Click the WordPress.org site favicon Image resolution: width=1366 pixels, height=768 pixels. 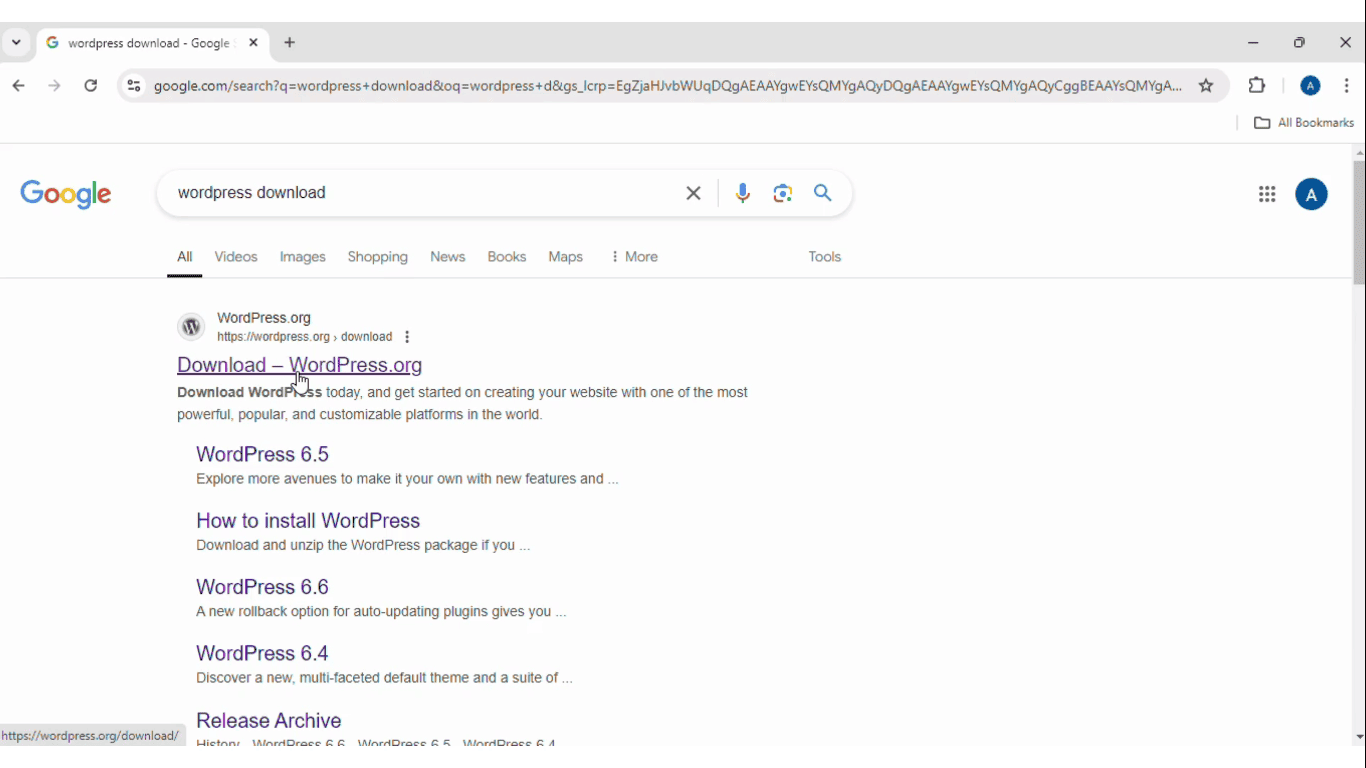click(191, 327)
